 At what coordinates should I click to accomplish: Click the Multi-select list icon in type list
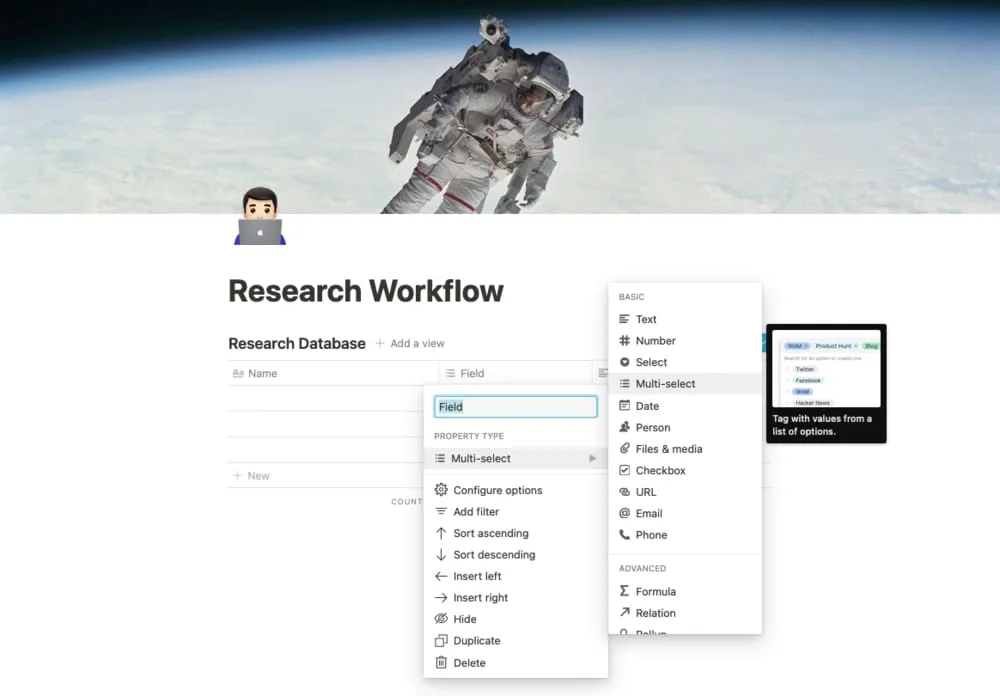(x=624, y=383)
